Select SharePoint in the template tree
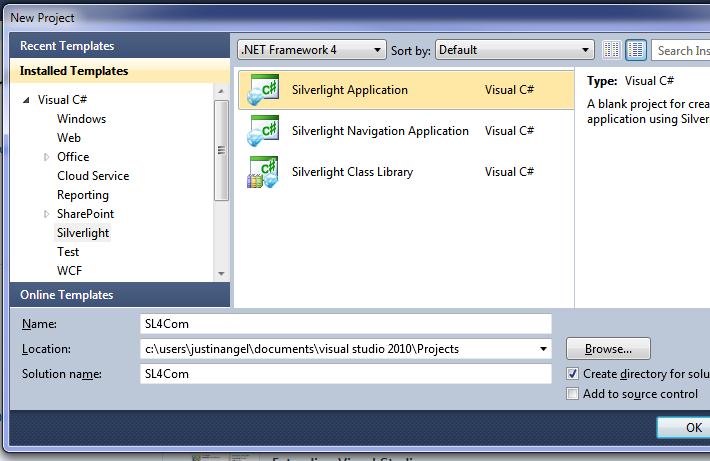Viewport: 710px width, 461px height. (x=85, y=214)
